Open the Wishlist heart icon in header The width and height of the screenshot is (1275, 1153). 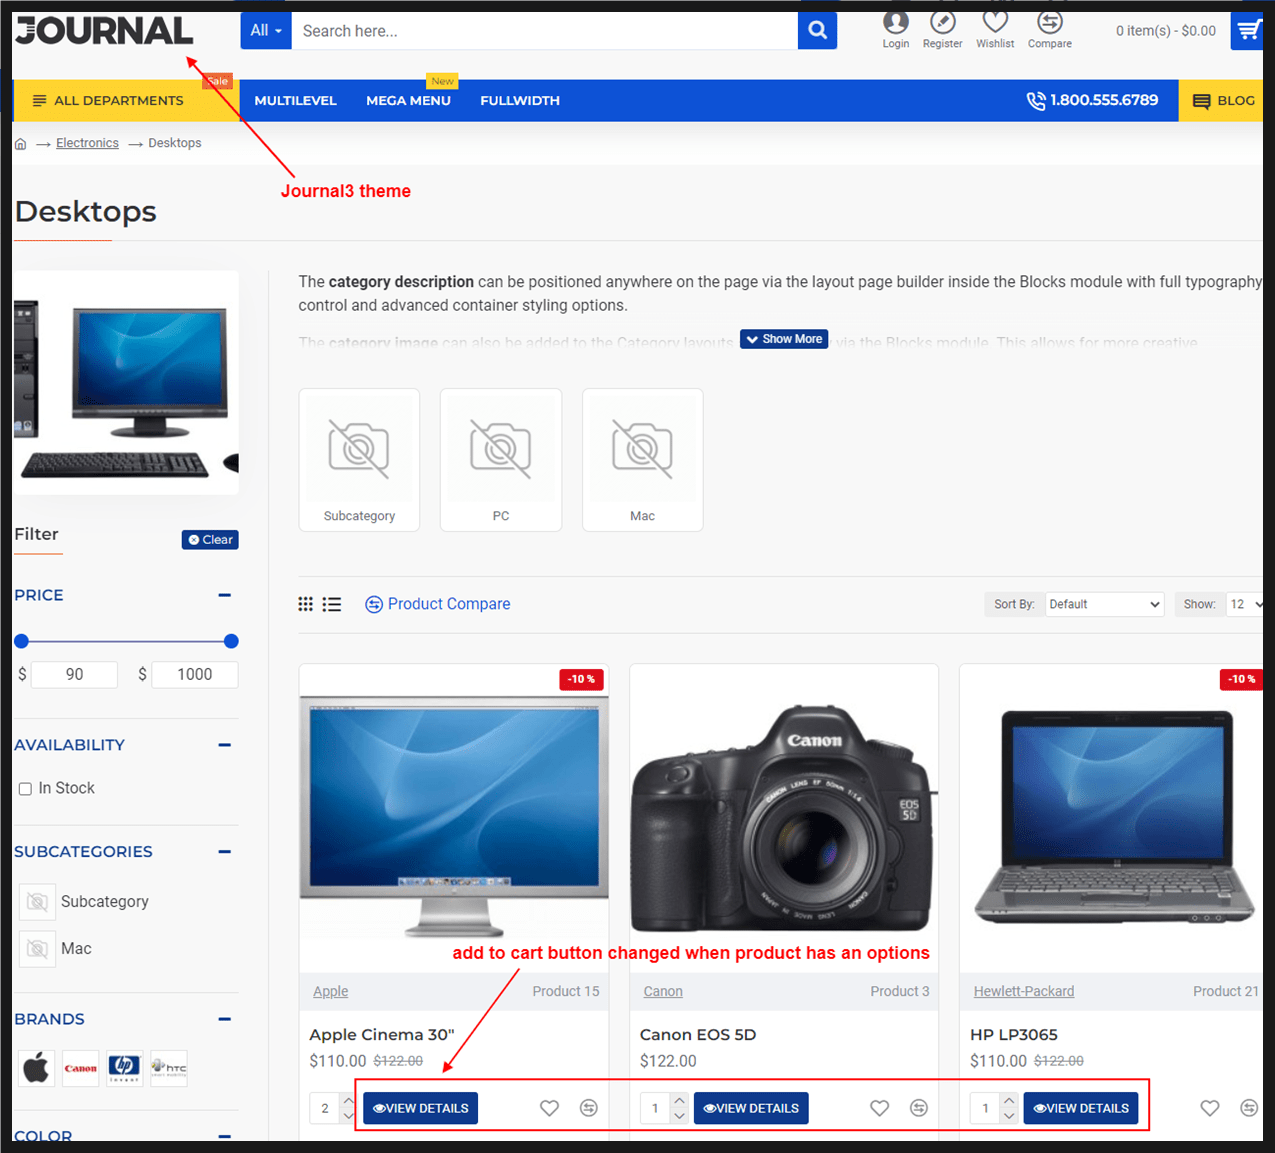pos(995,30)
